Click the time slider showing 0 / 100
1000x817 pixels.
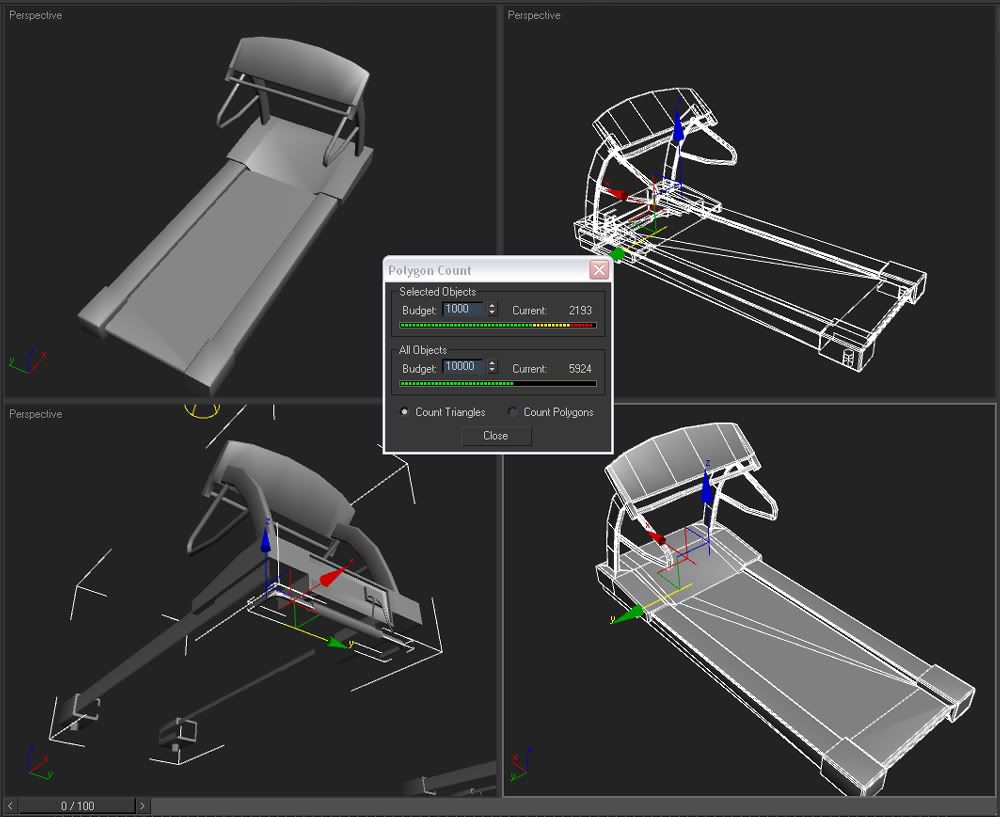[x=77, y=806]
